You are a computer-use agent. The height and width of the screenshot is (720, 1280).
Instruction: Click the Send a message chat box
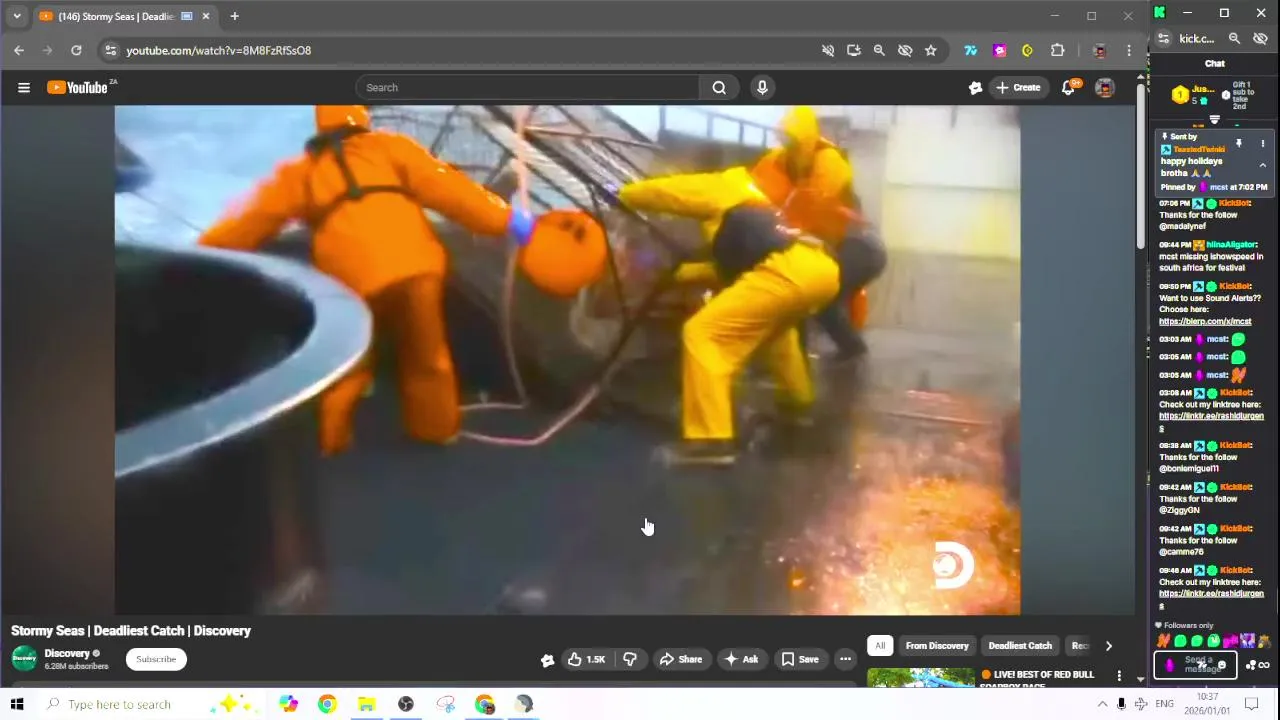pos(1196,665)
